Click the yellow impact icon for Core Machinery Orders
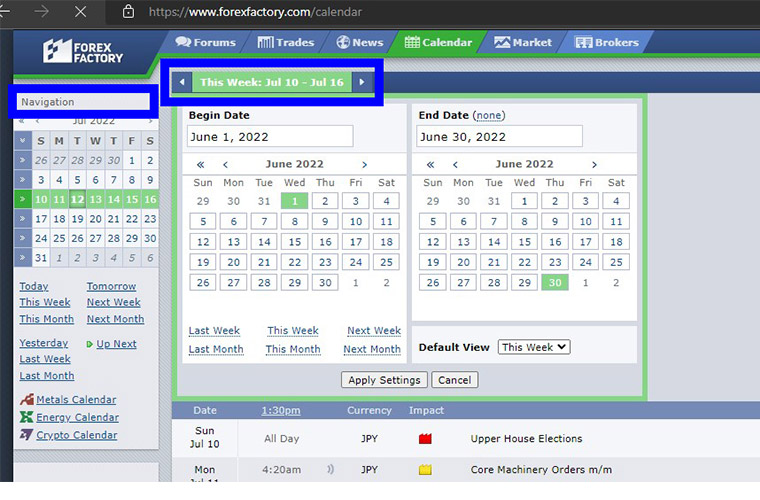Screen dimensions: 760x500 coord(425,469)
